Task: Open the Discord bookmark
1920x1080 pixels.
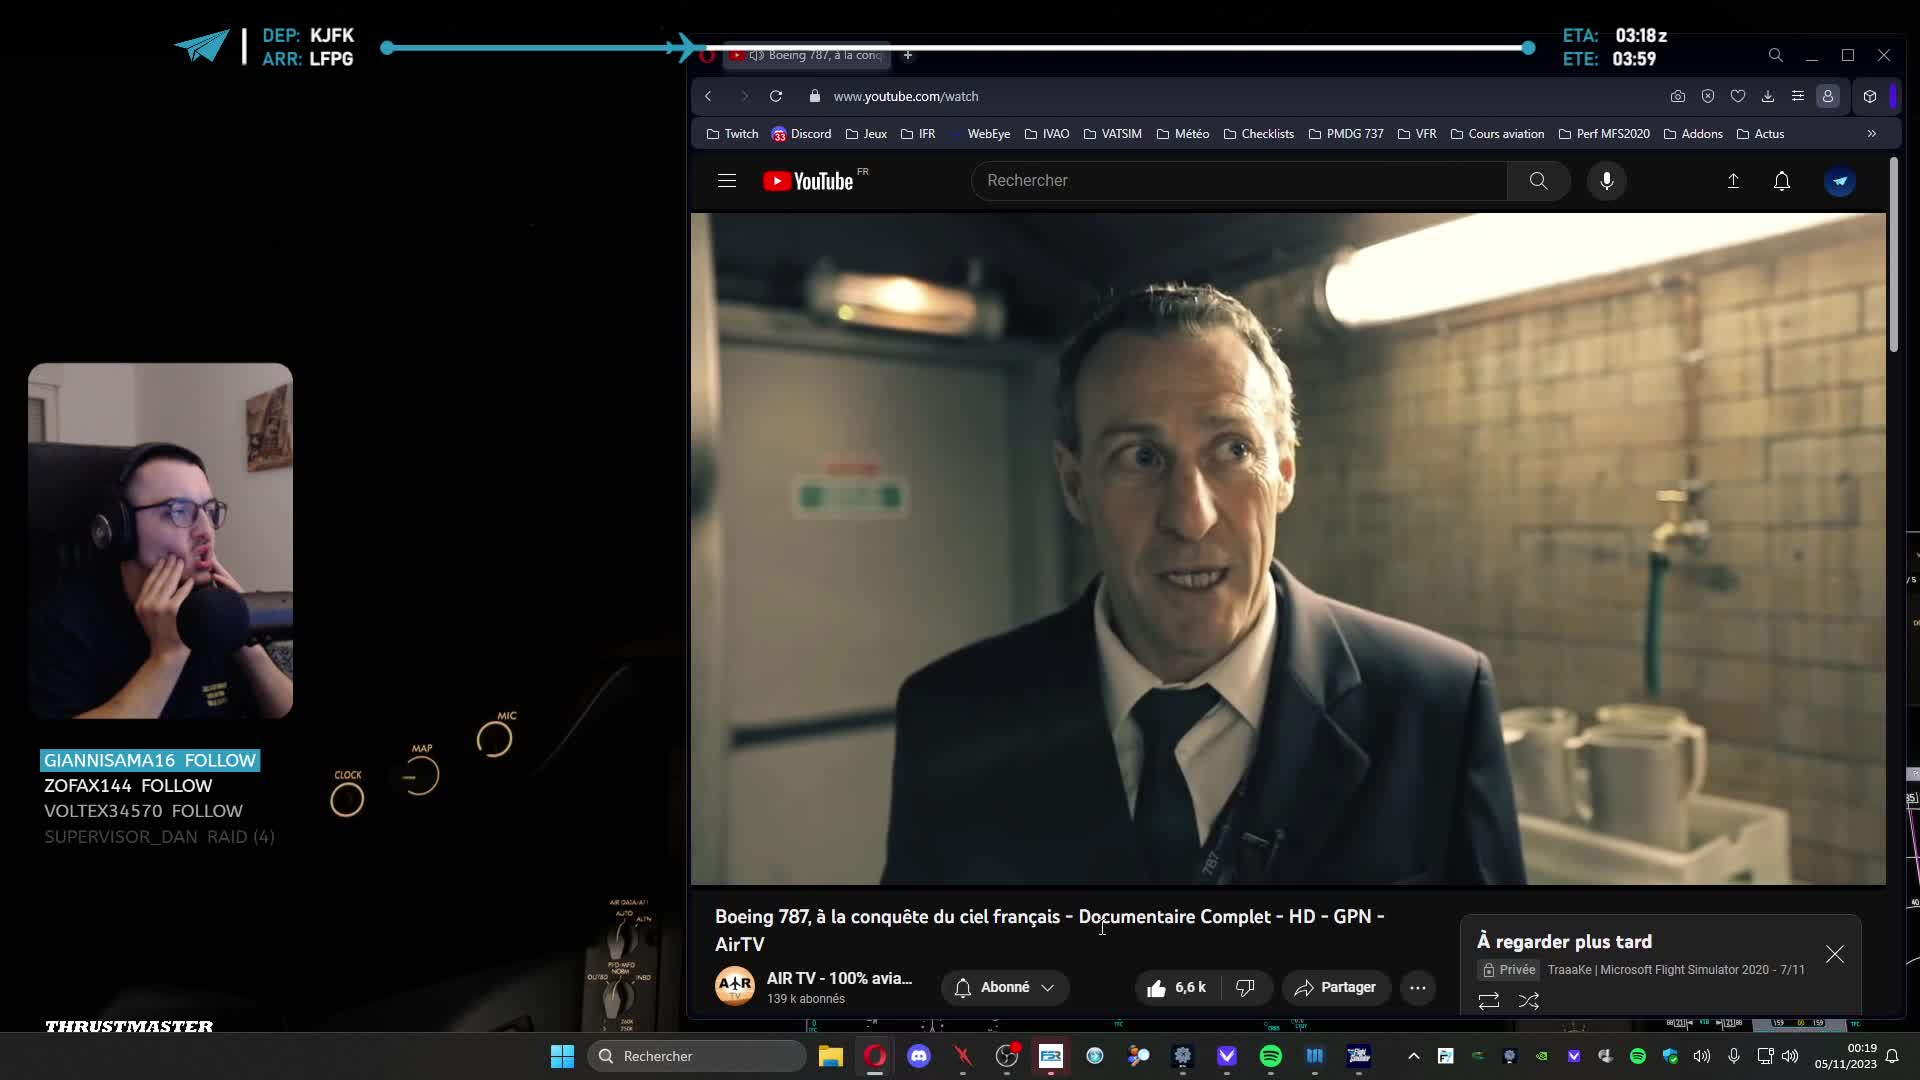Action: click(x=801, y=134)
